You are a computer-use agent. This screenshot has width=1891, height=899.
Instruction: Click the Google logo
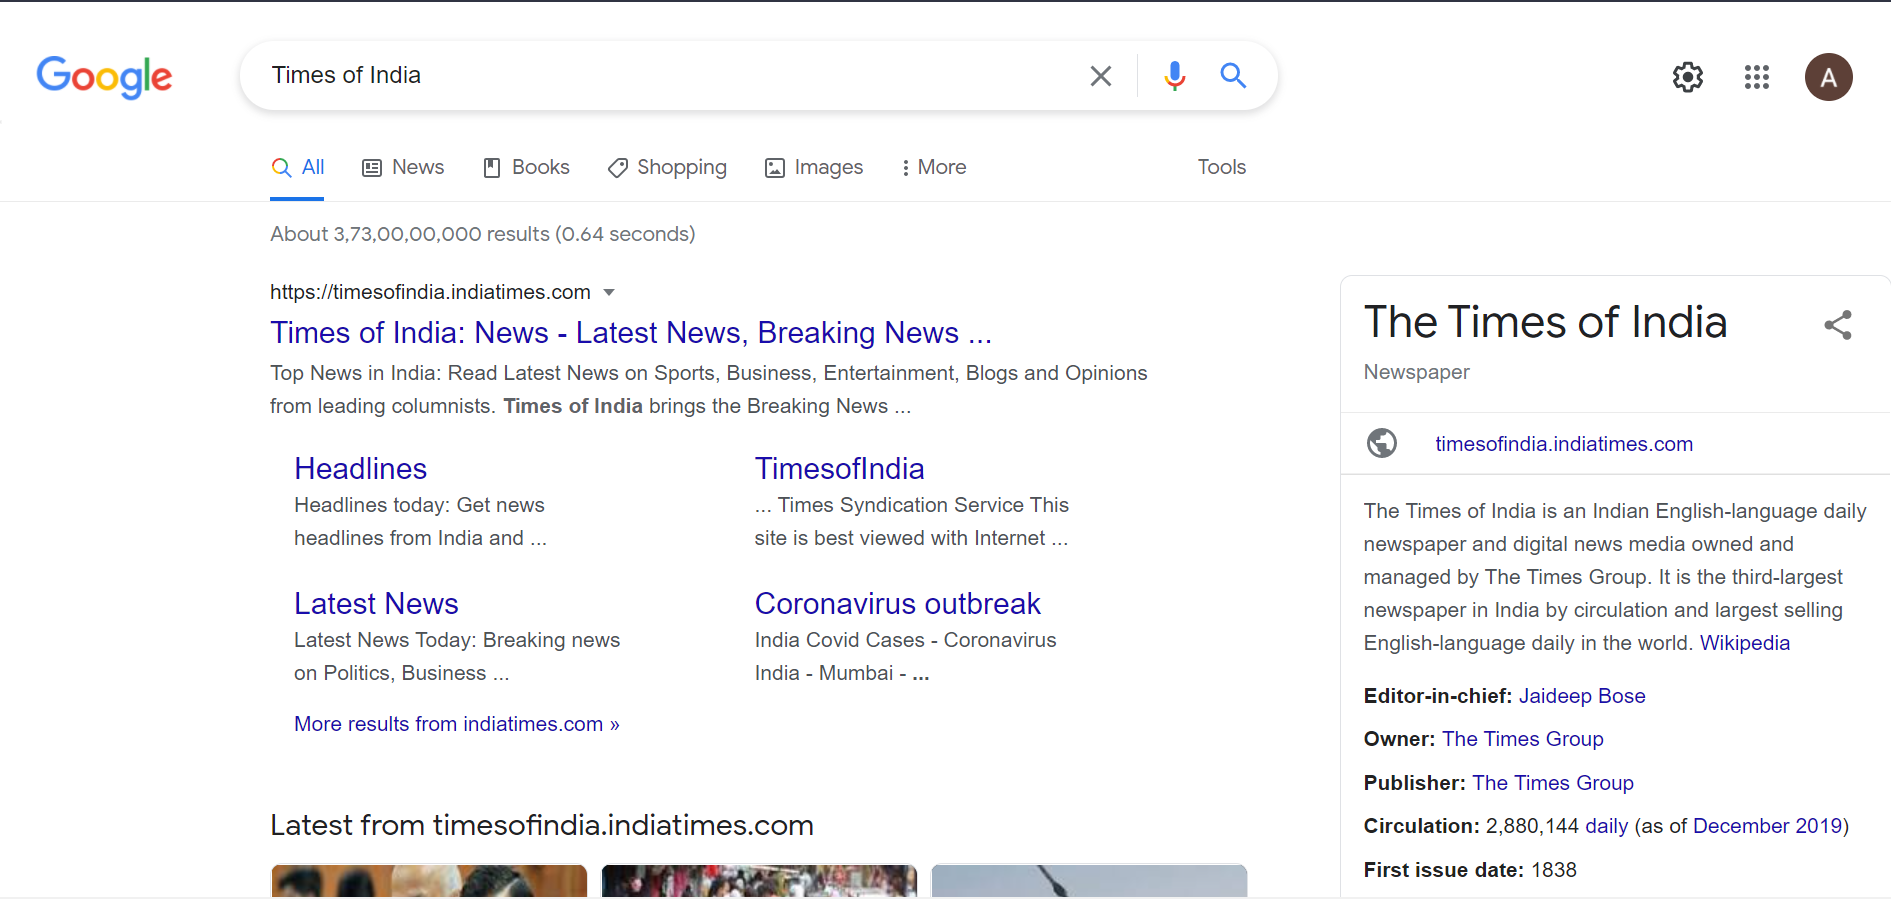tap(104, 77)
